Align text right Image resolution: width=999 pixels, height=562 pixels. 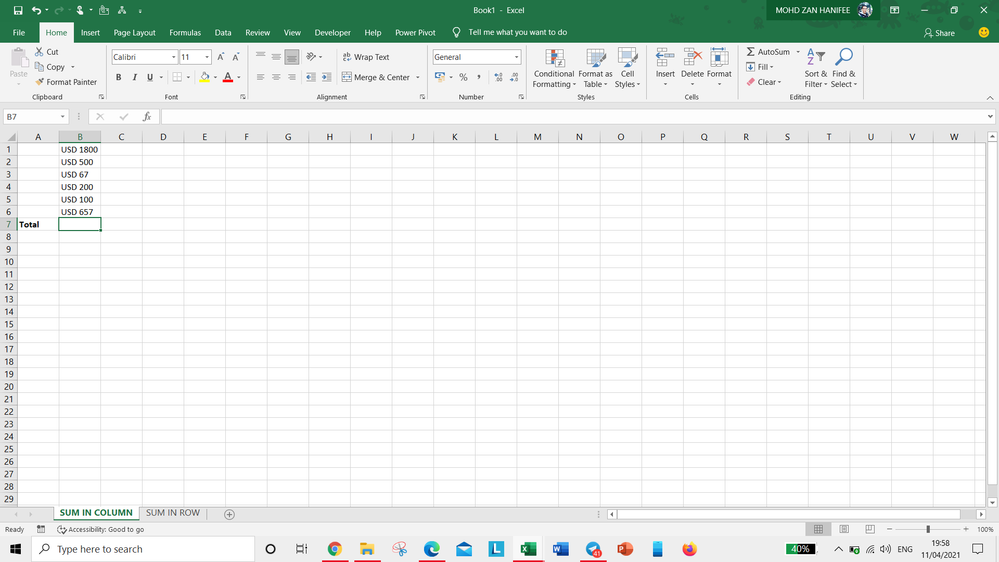(291, 77)
